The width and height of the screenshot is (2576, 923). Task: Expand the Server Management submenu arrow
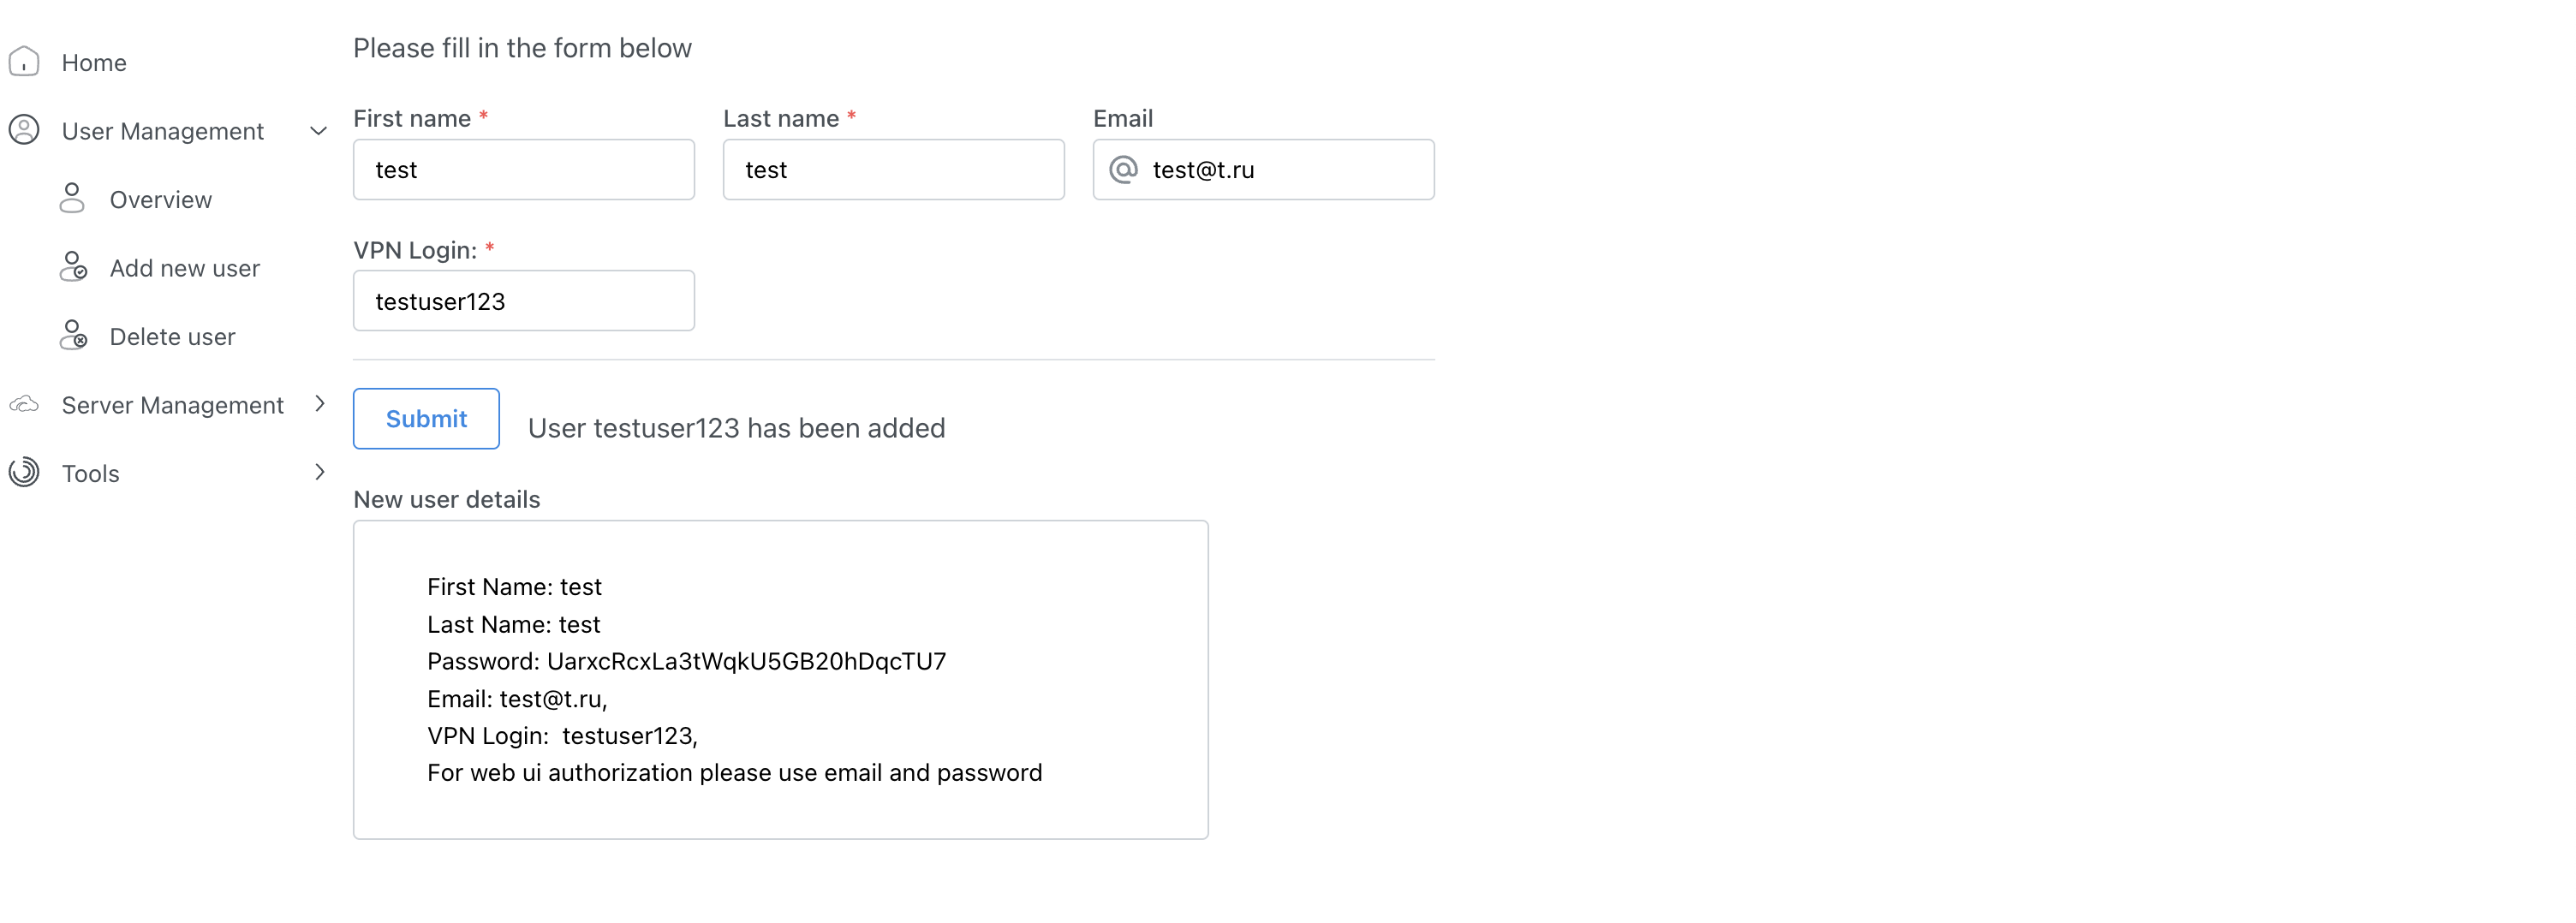tap(320, 404)
